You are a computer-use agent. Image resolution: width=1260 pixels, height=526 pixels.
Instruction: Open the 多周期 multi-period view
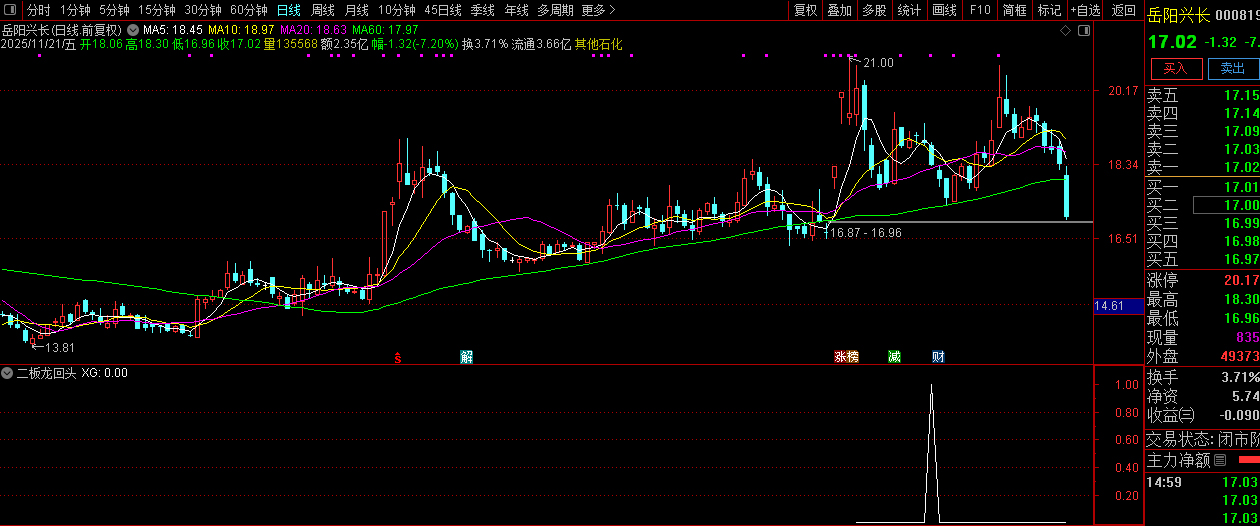pos(555,10)
